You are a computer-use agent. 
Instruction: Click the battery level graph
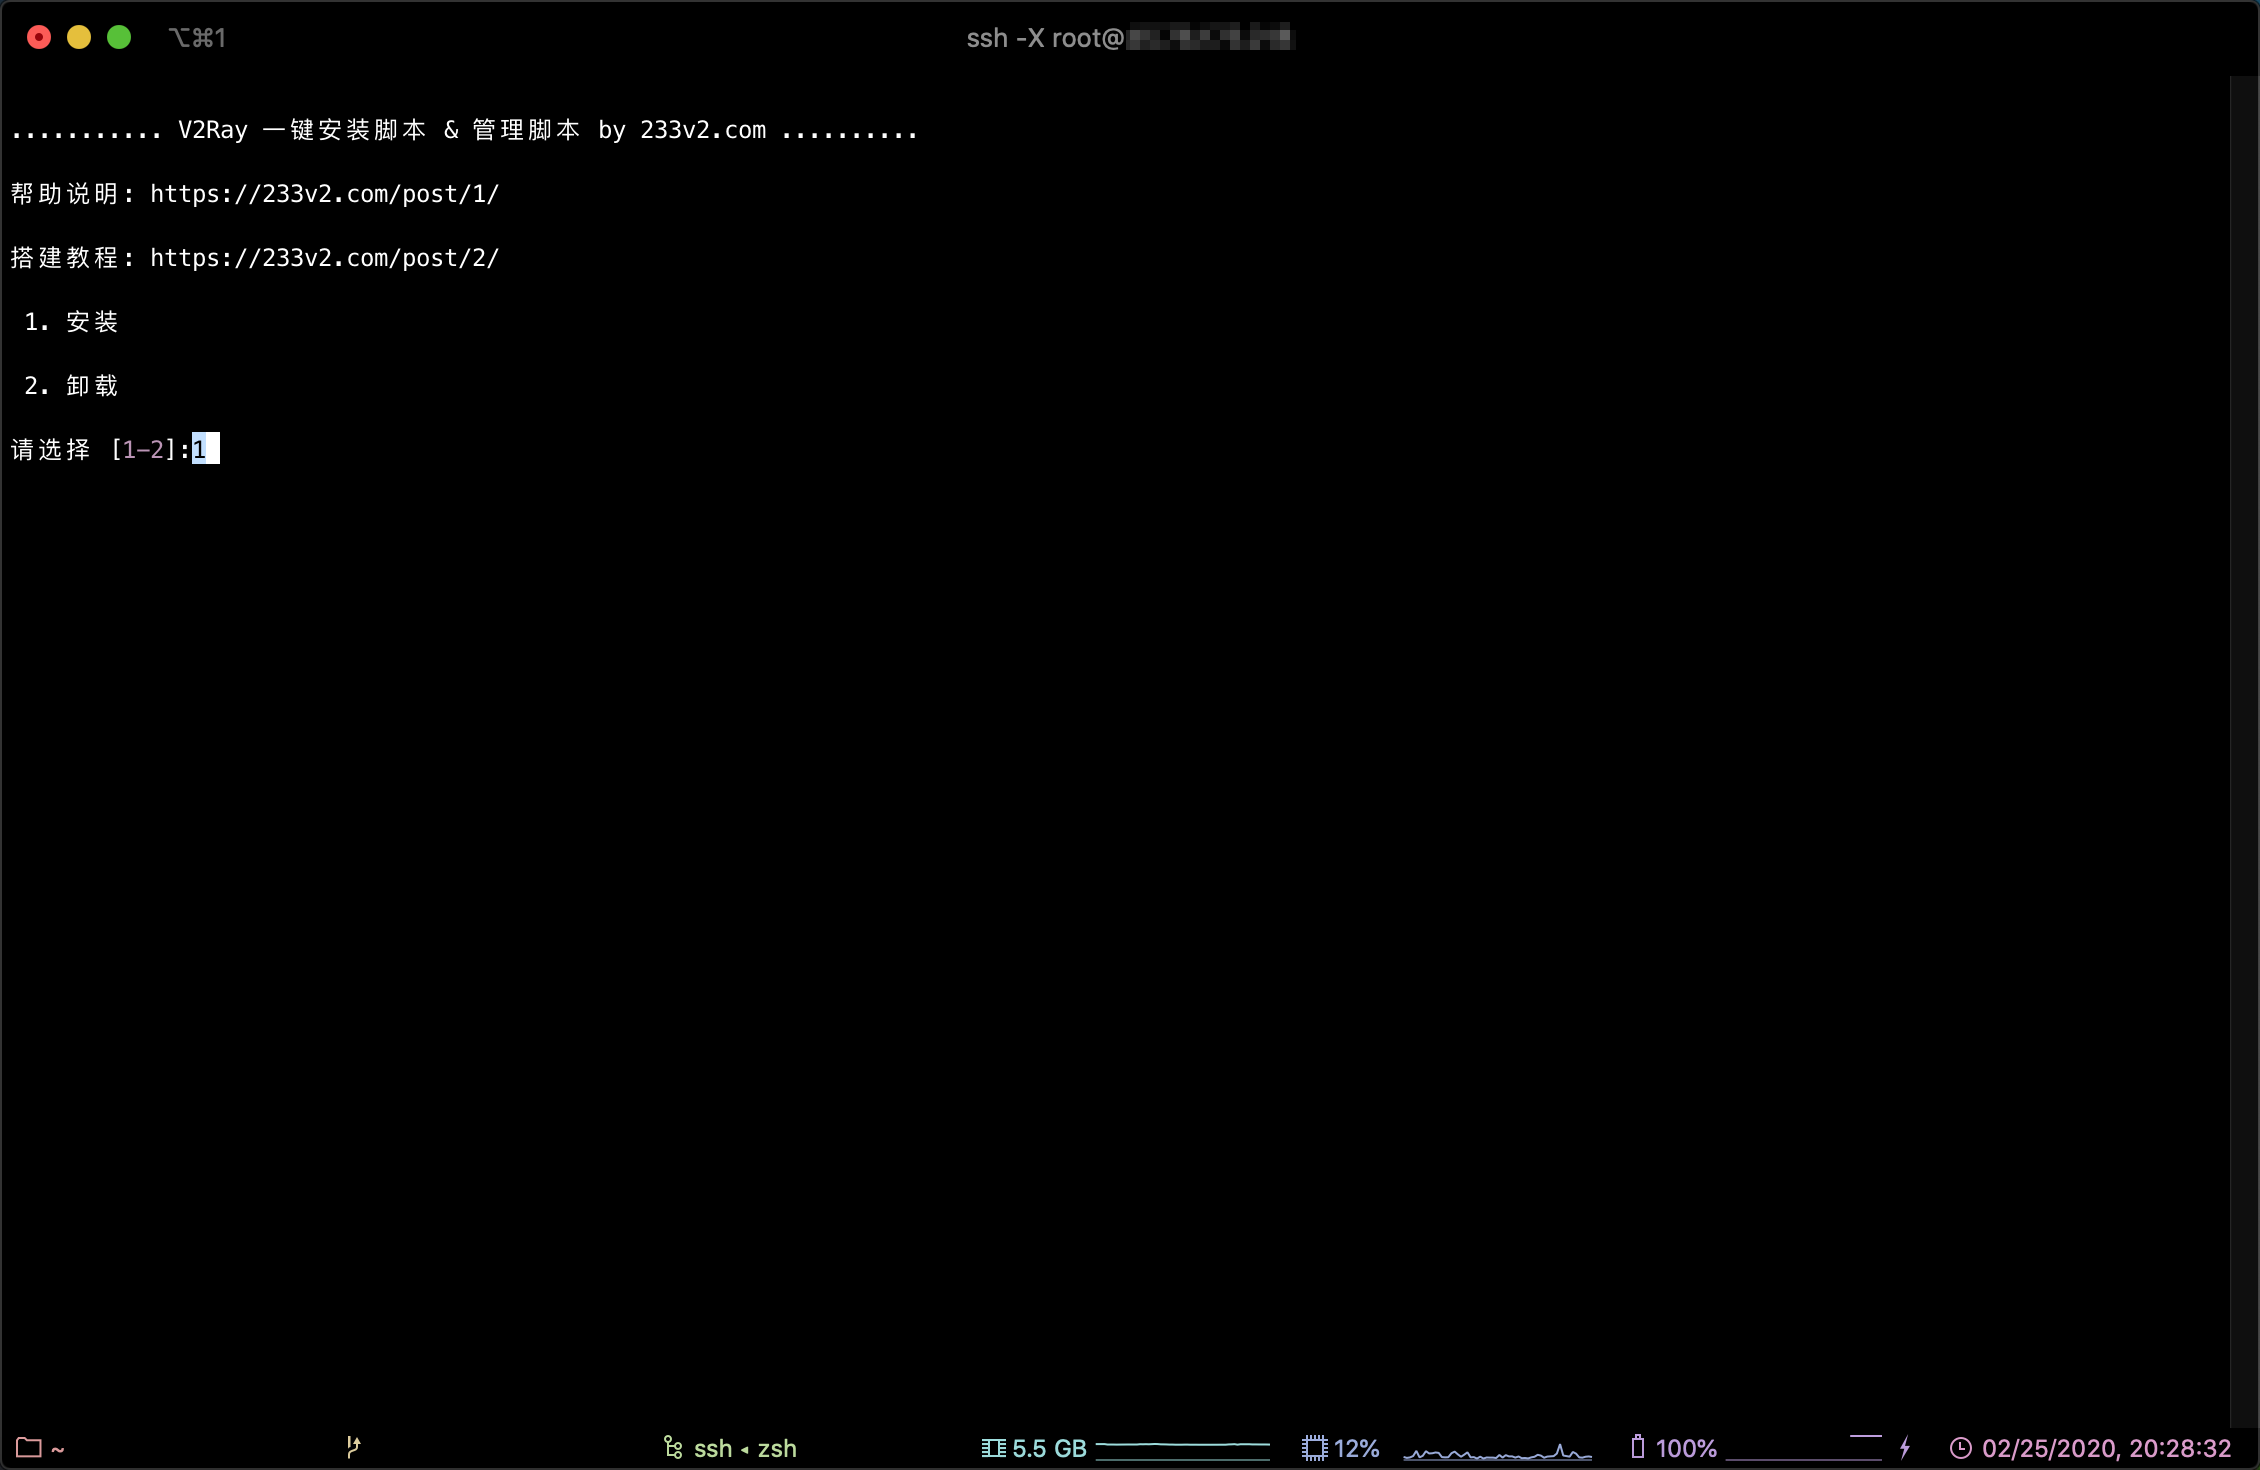click(1804, 1448)
